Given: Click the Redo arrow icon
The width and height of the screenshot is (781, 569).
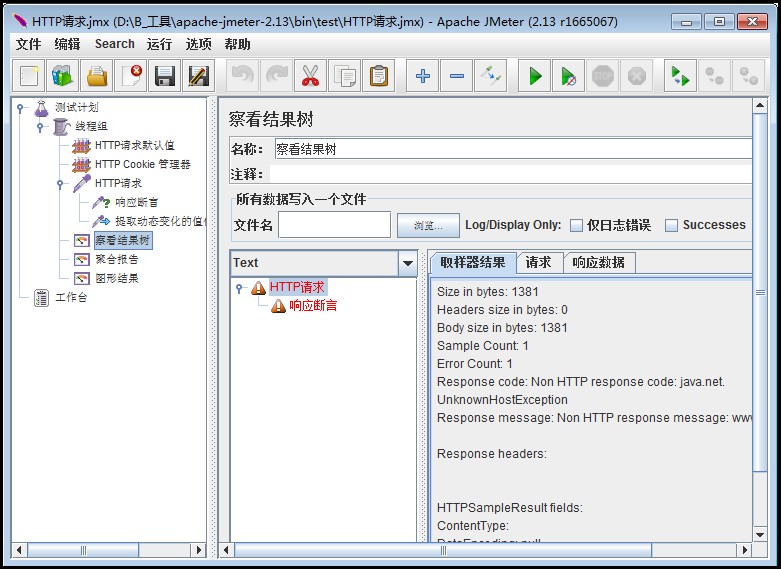Looking at the screenshot, I should tap(276, 76).
